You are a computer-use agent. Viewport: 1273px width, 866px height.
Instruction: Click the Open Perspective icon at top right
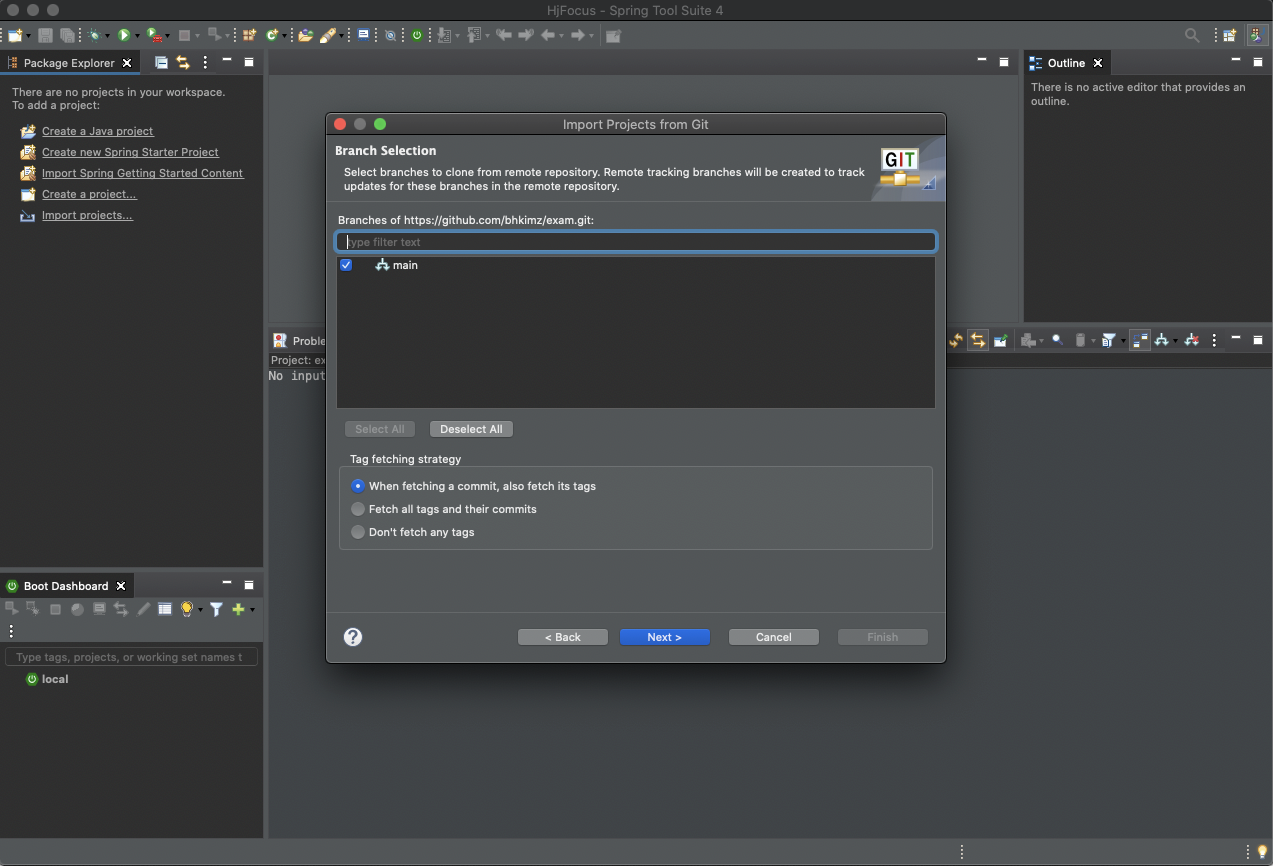pos(1229,35)
